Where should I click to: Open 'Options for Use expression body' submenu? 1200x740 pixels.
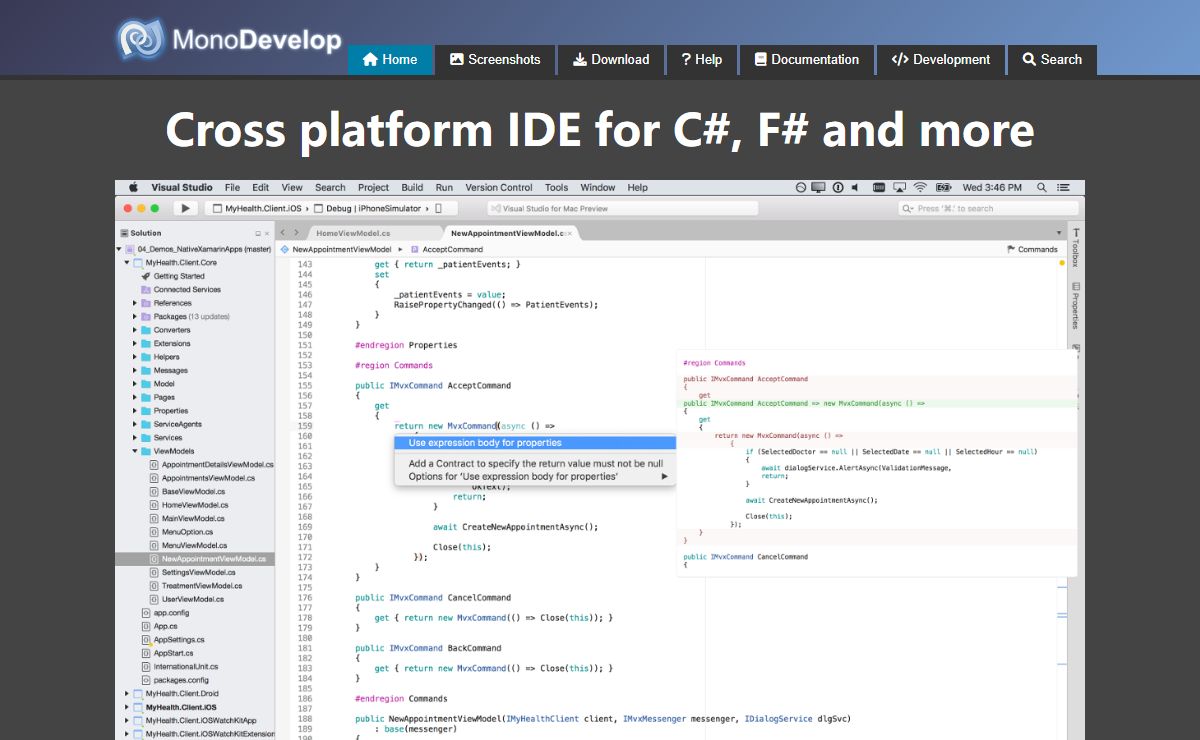(x=535, y=476)
